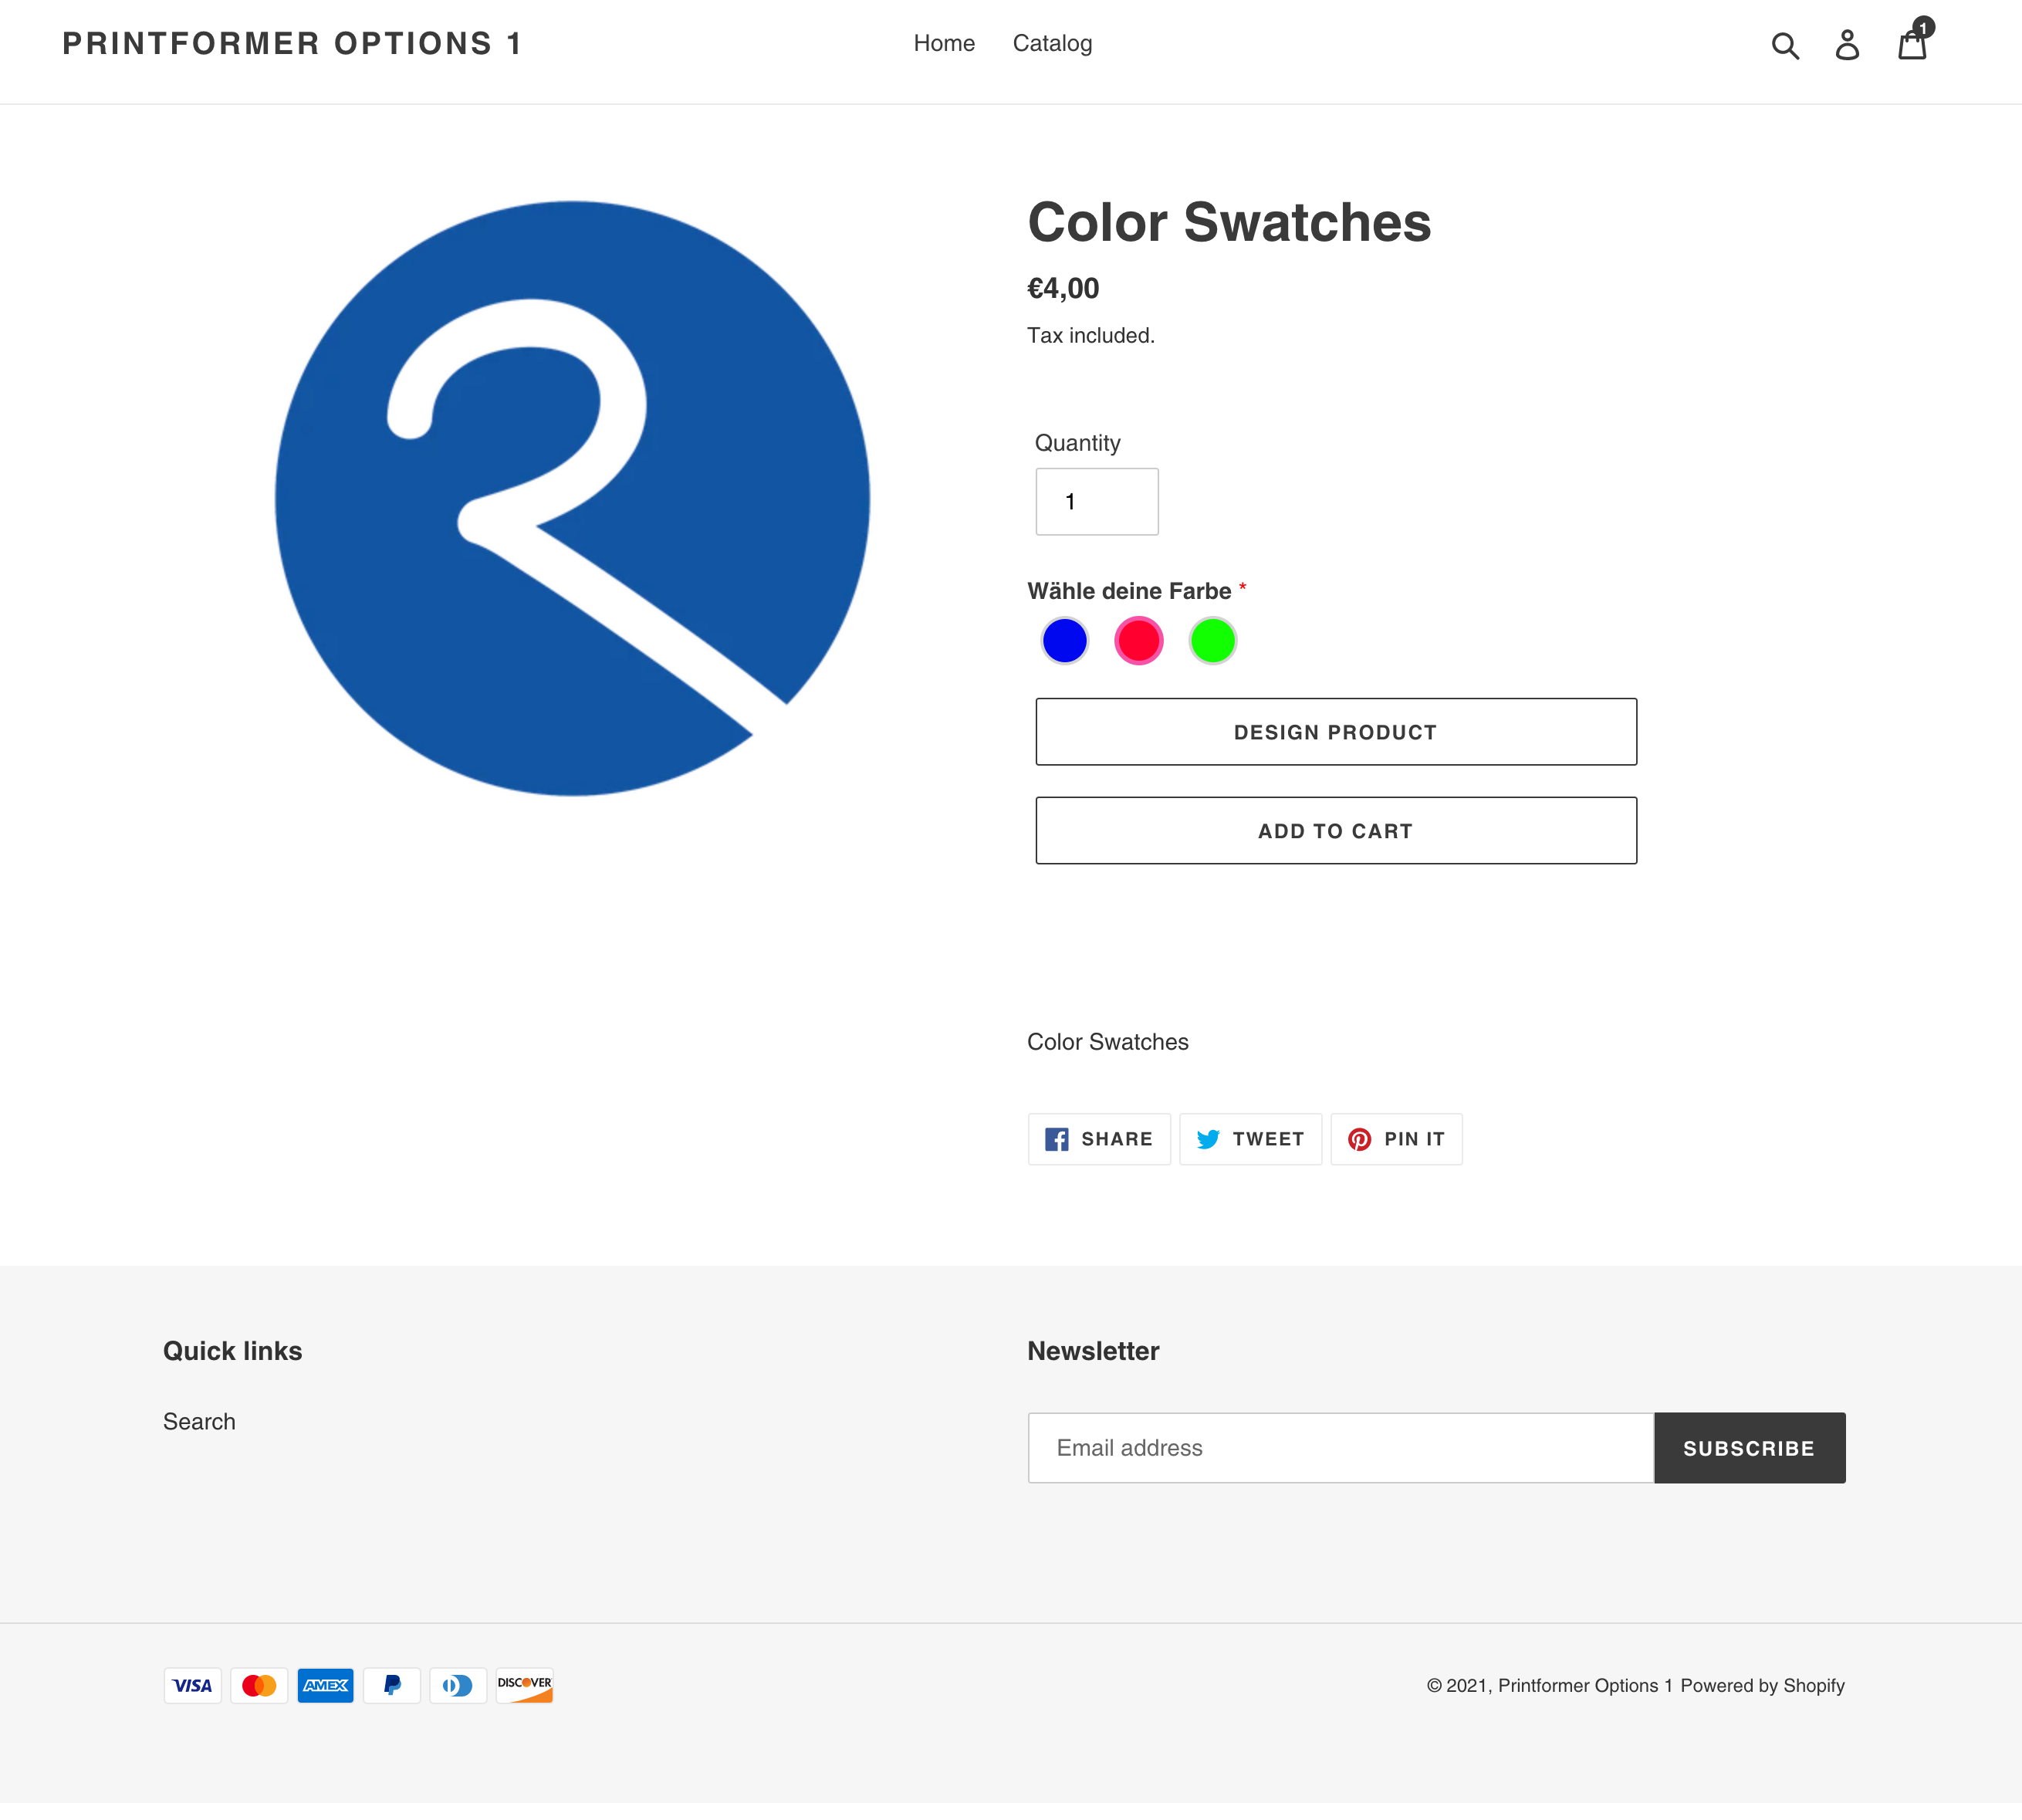2022x1820 pixels.
Task: Click the Design Product button
Action: pyautogui.click(x=1335, y=732)
